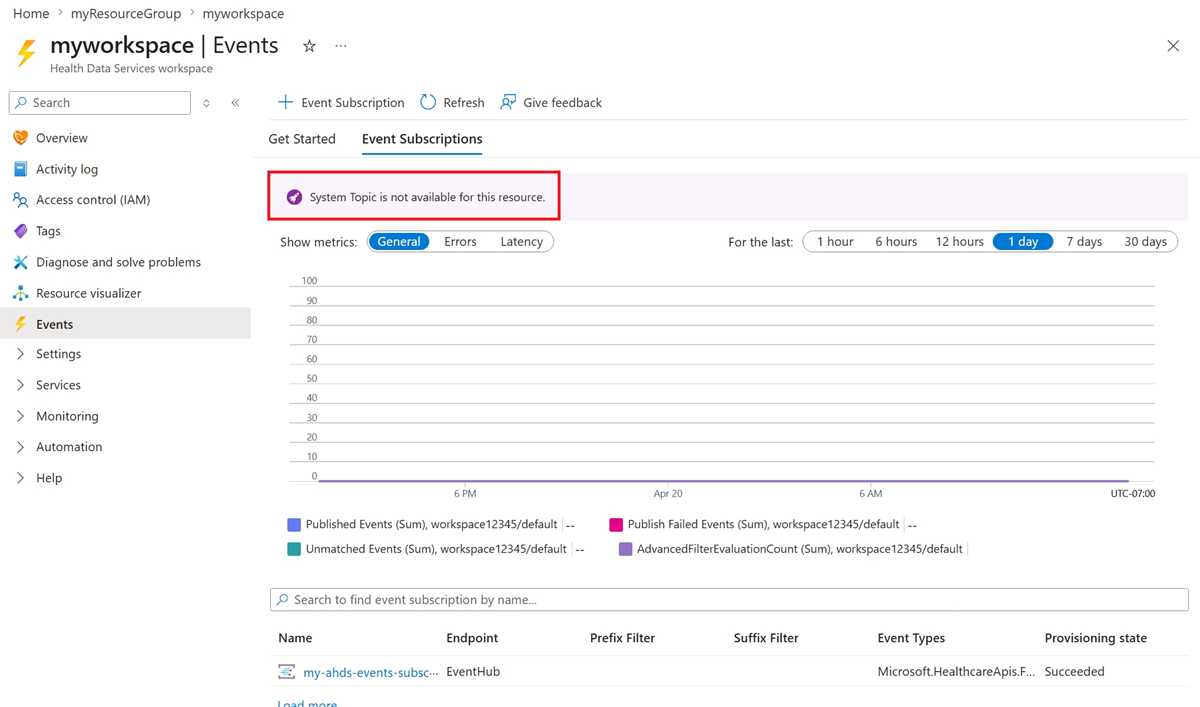Collapse the sidebar with the double chevron

(235, 103)
